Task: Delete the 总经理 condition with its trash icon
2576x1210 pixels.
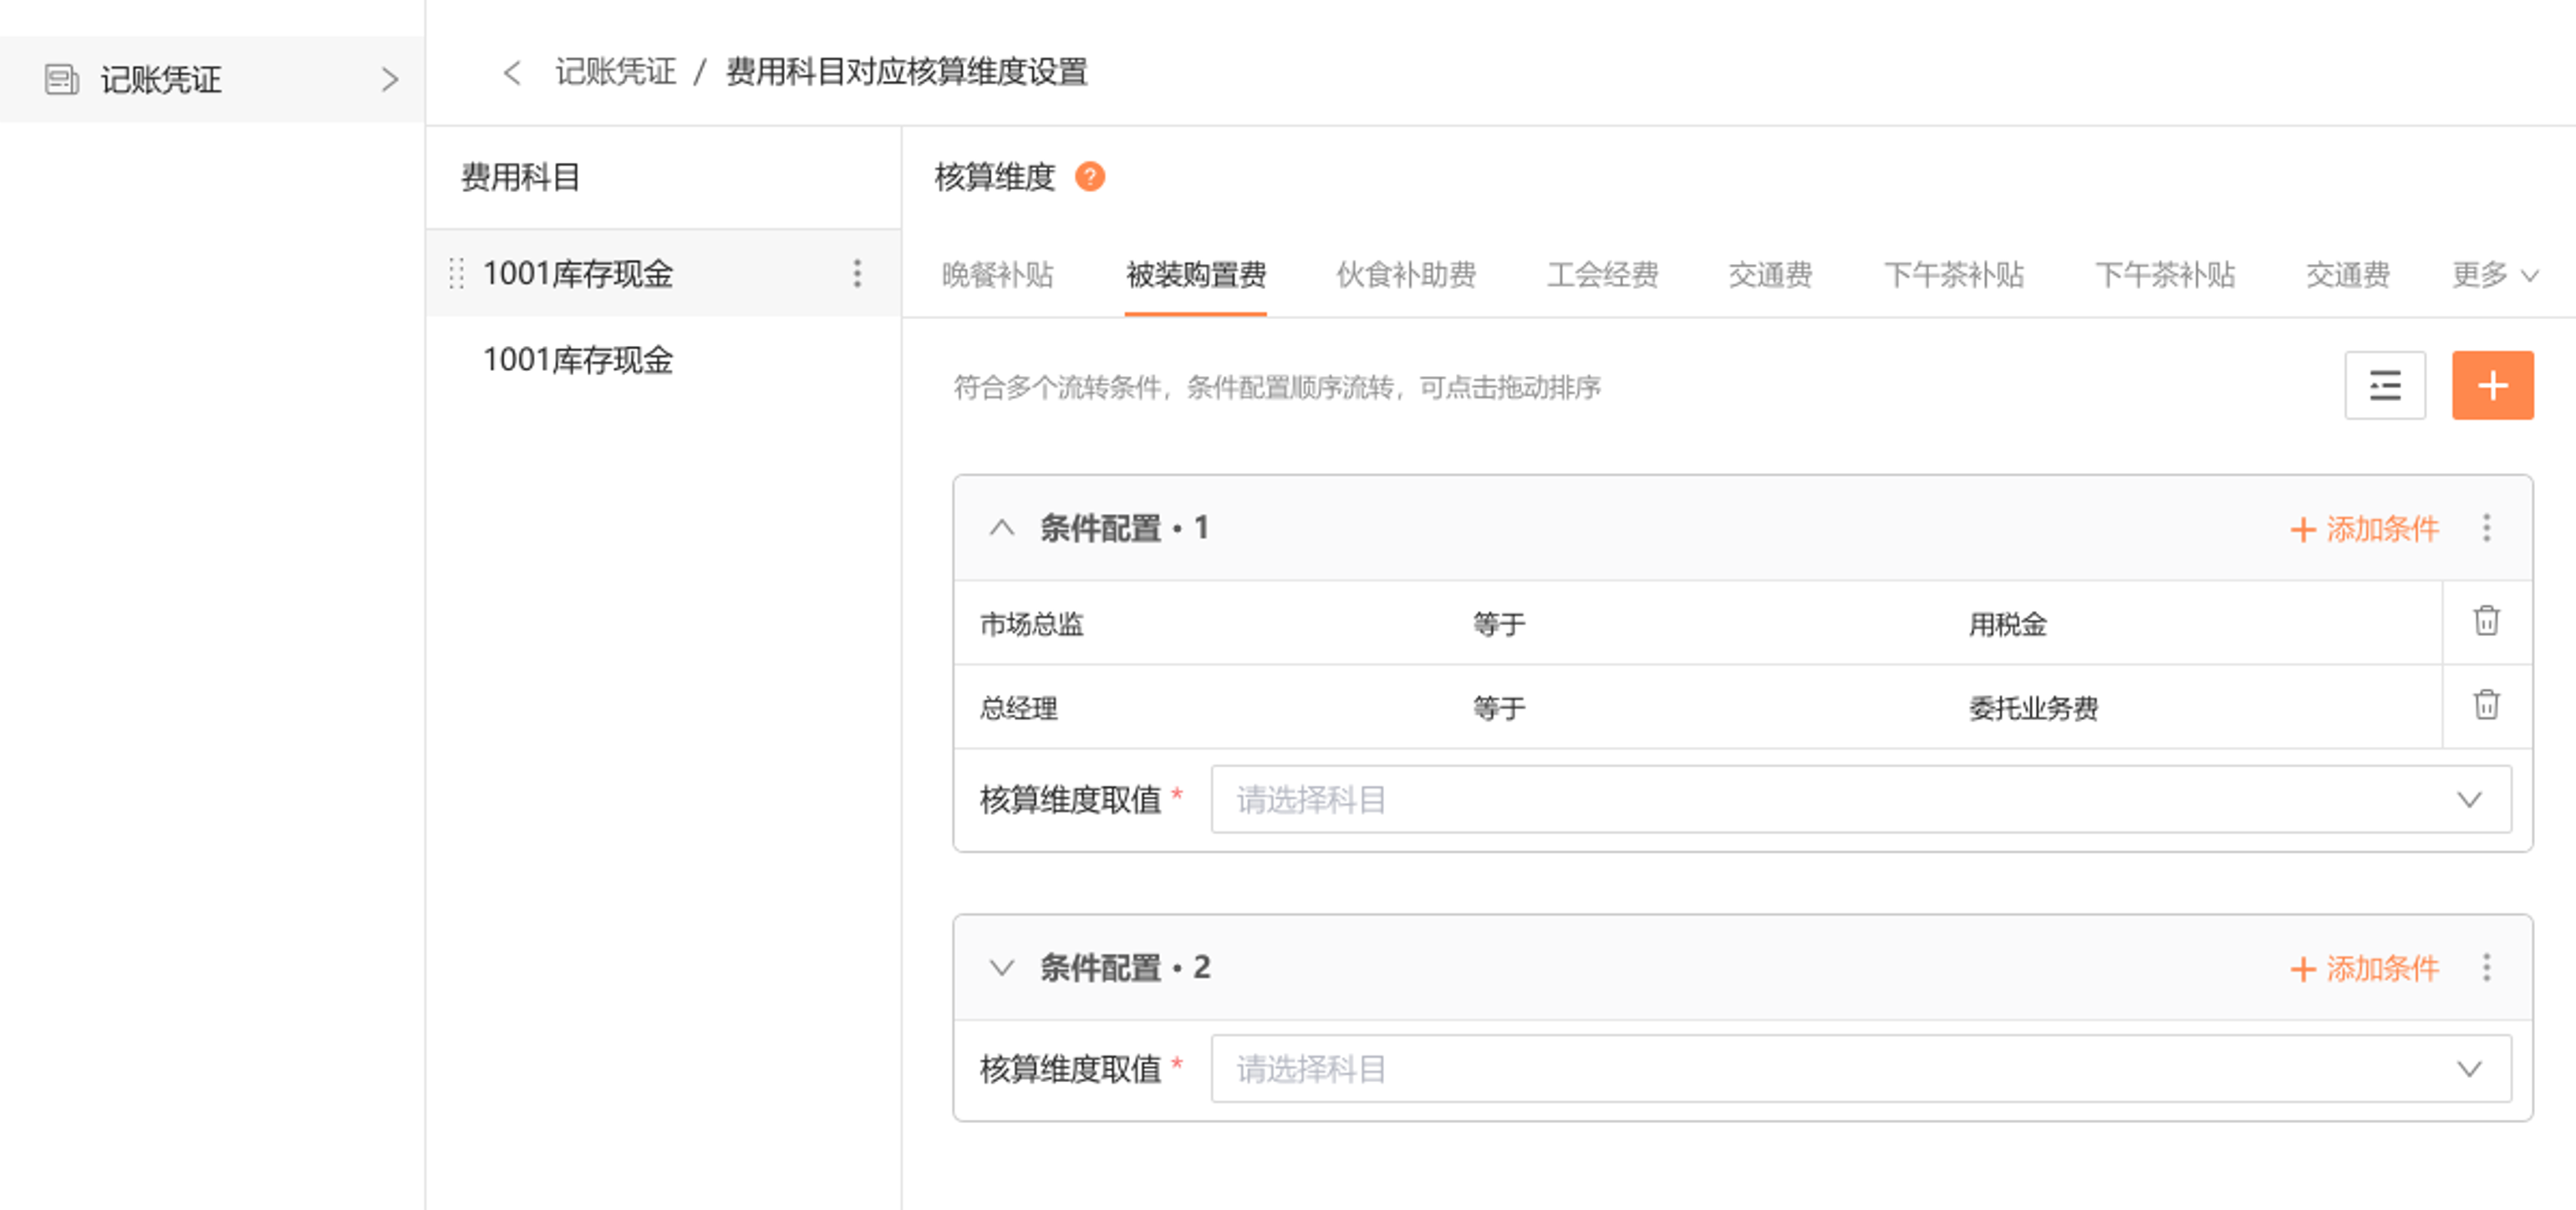Action: (2486, 706)
